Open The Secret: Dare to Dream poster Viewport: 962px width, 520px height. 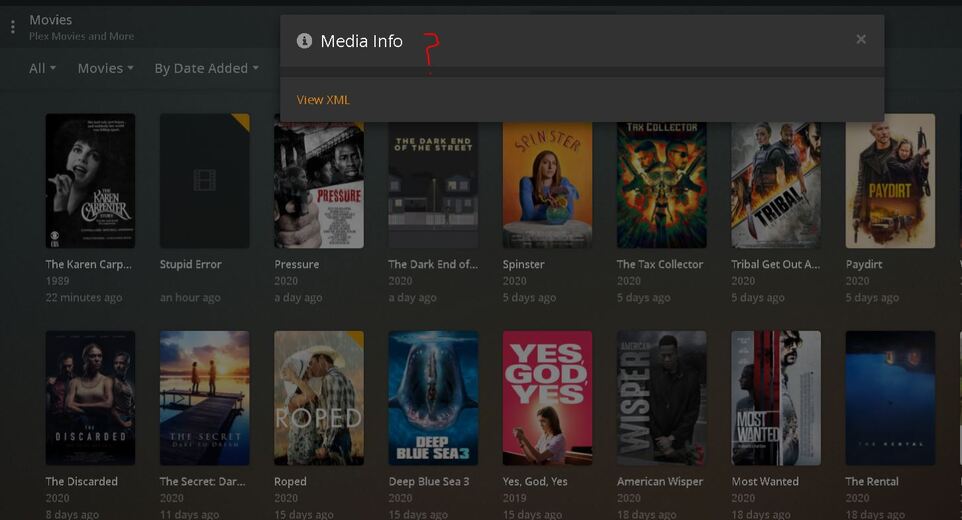204,398
